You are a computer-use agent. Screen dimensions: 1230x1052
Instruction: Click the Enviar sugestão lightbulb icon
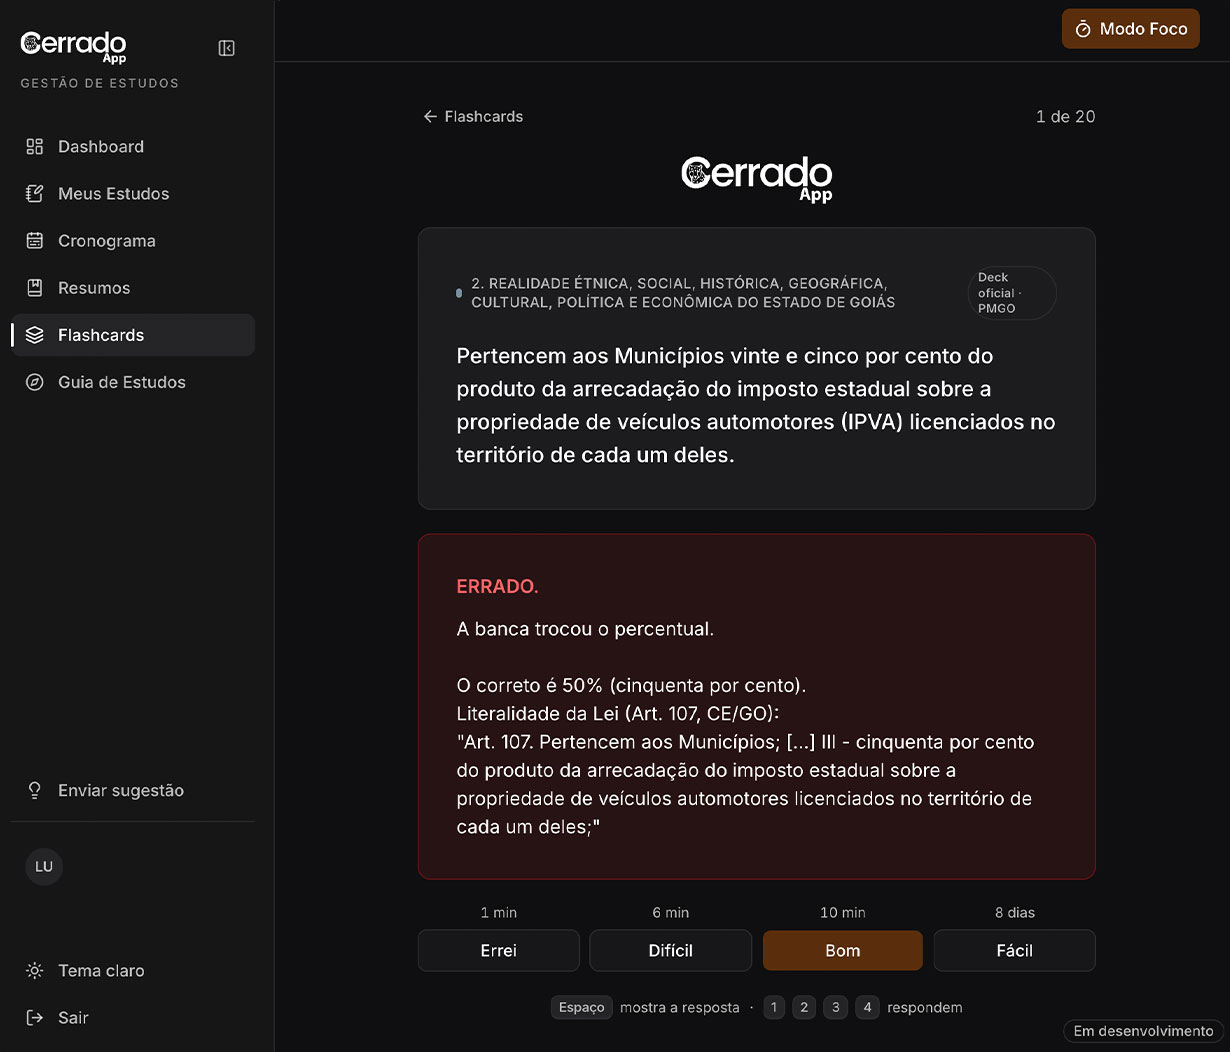coord(35,791)
